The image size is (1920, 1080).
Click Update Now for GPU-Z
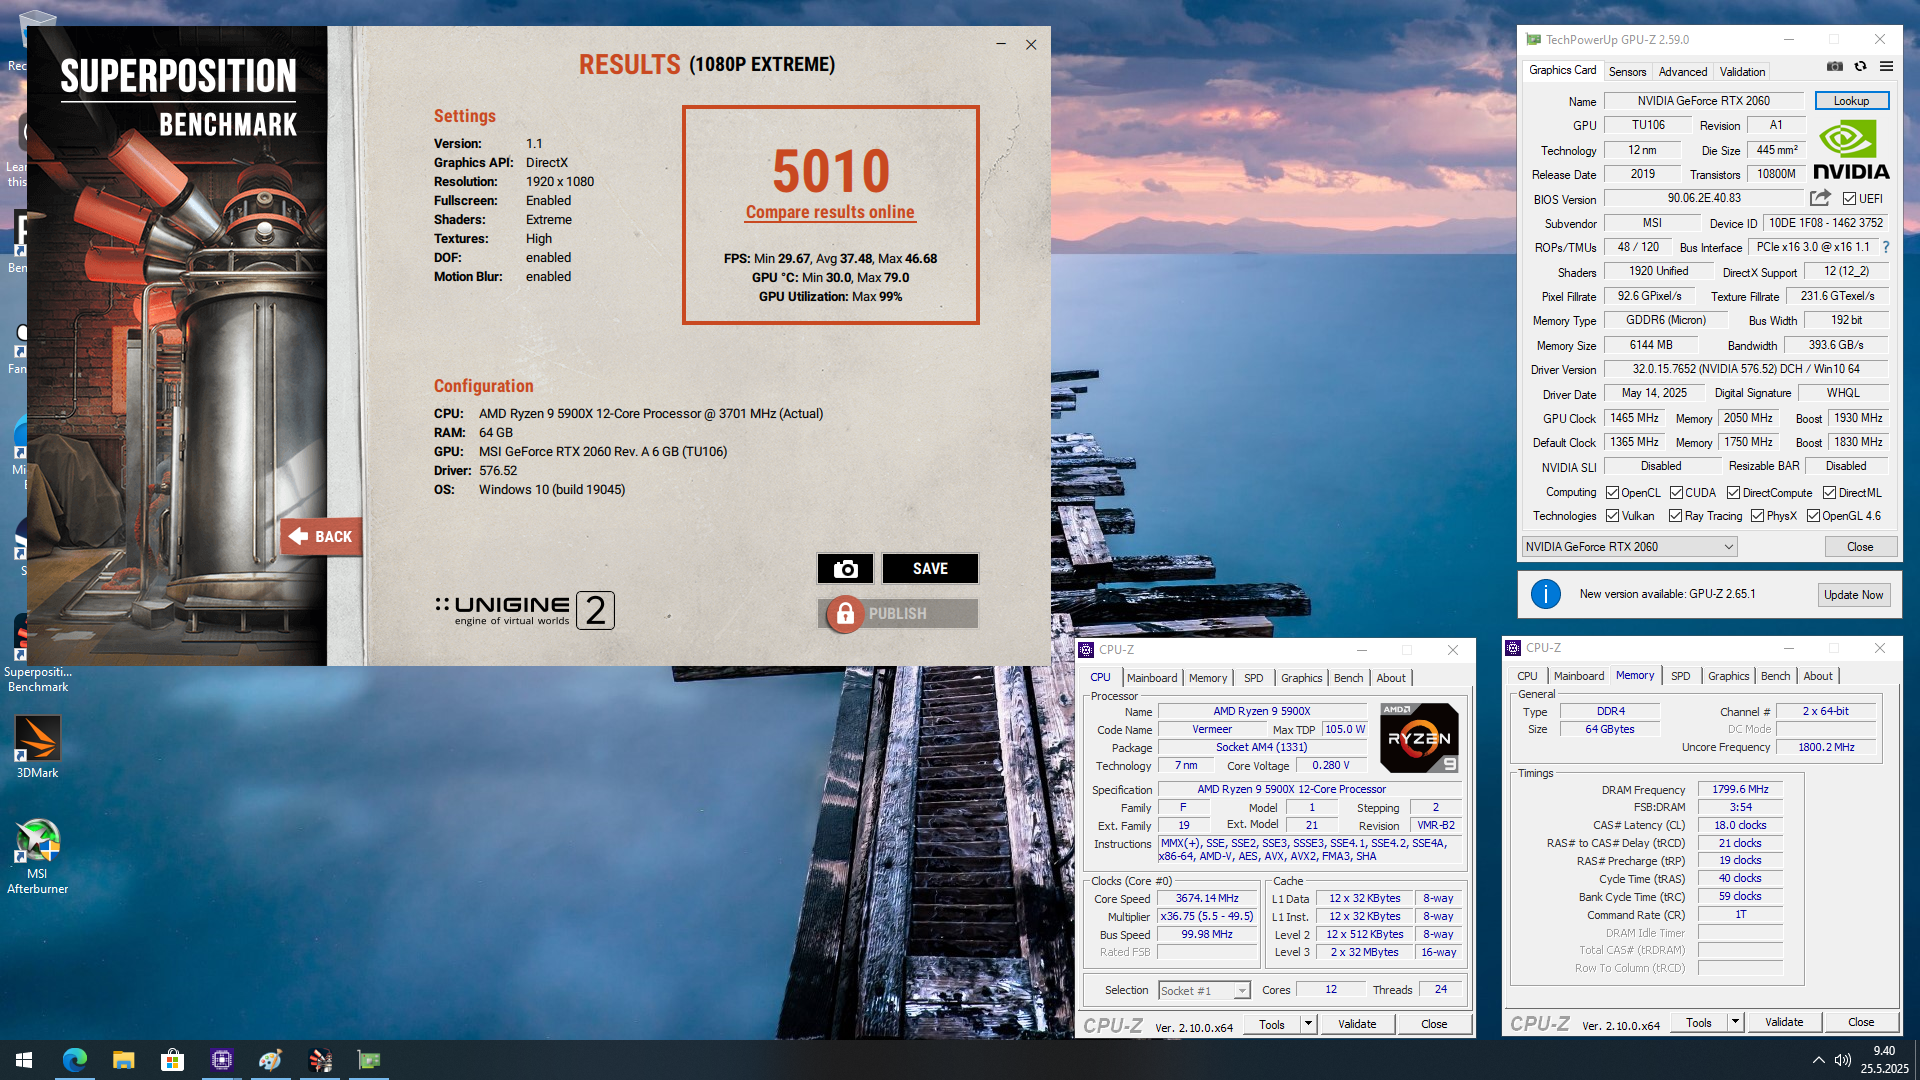[1853, 595]
